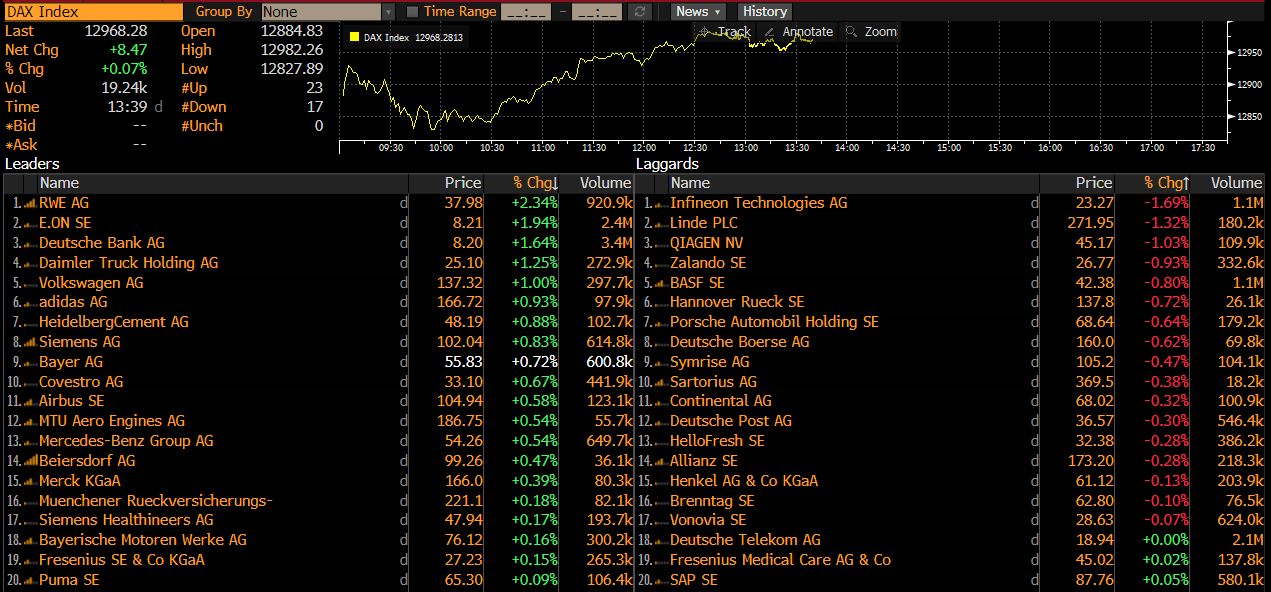Click the yellow DAX Index legend swatch
Image resolution: width=1271 pixels, height=592 pixels.
354,37
